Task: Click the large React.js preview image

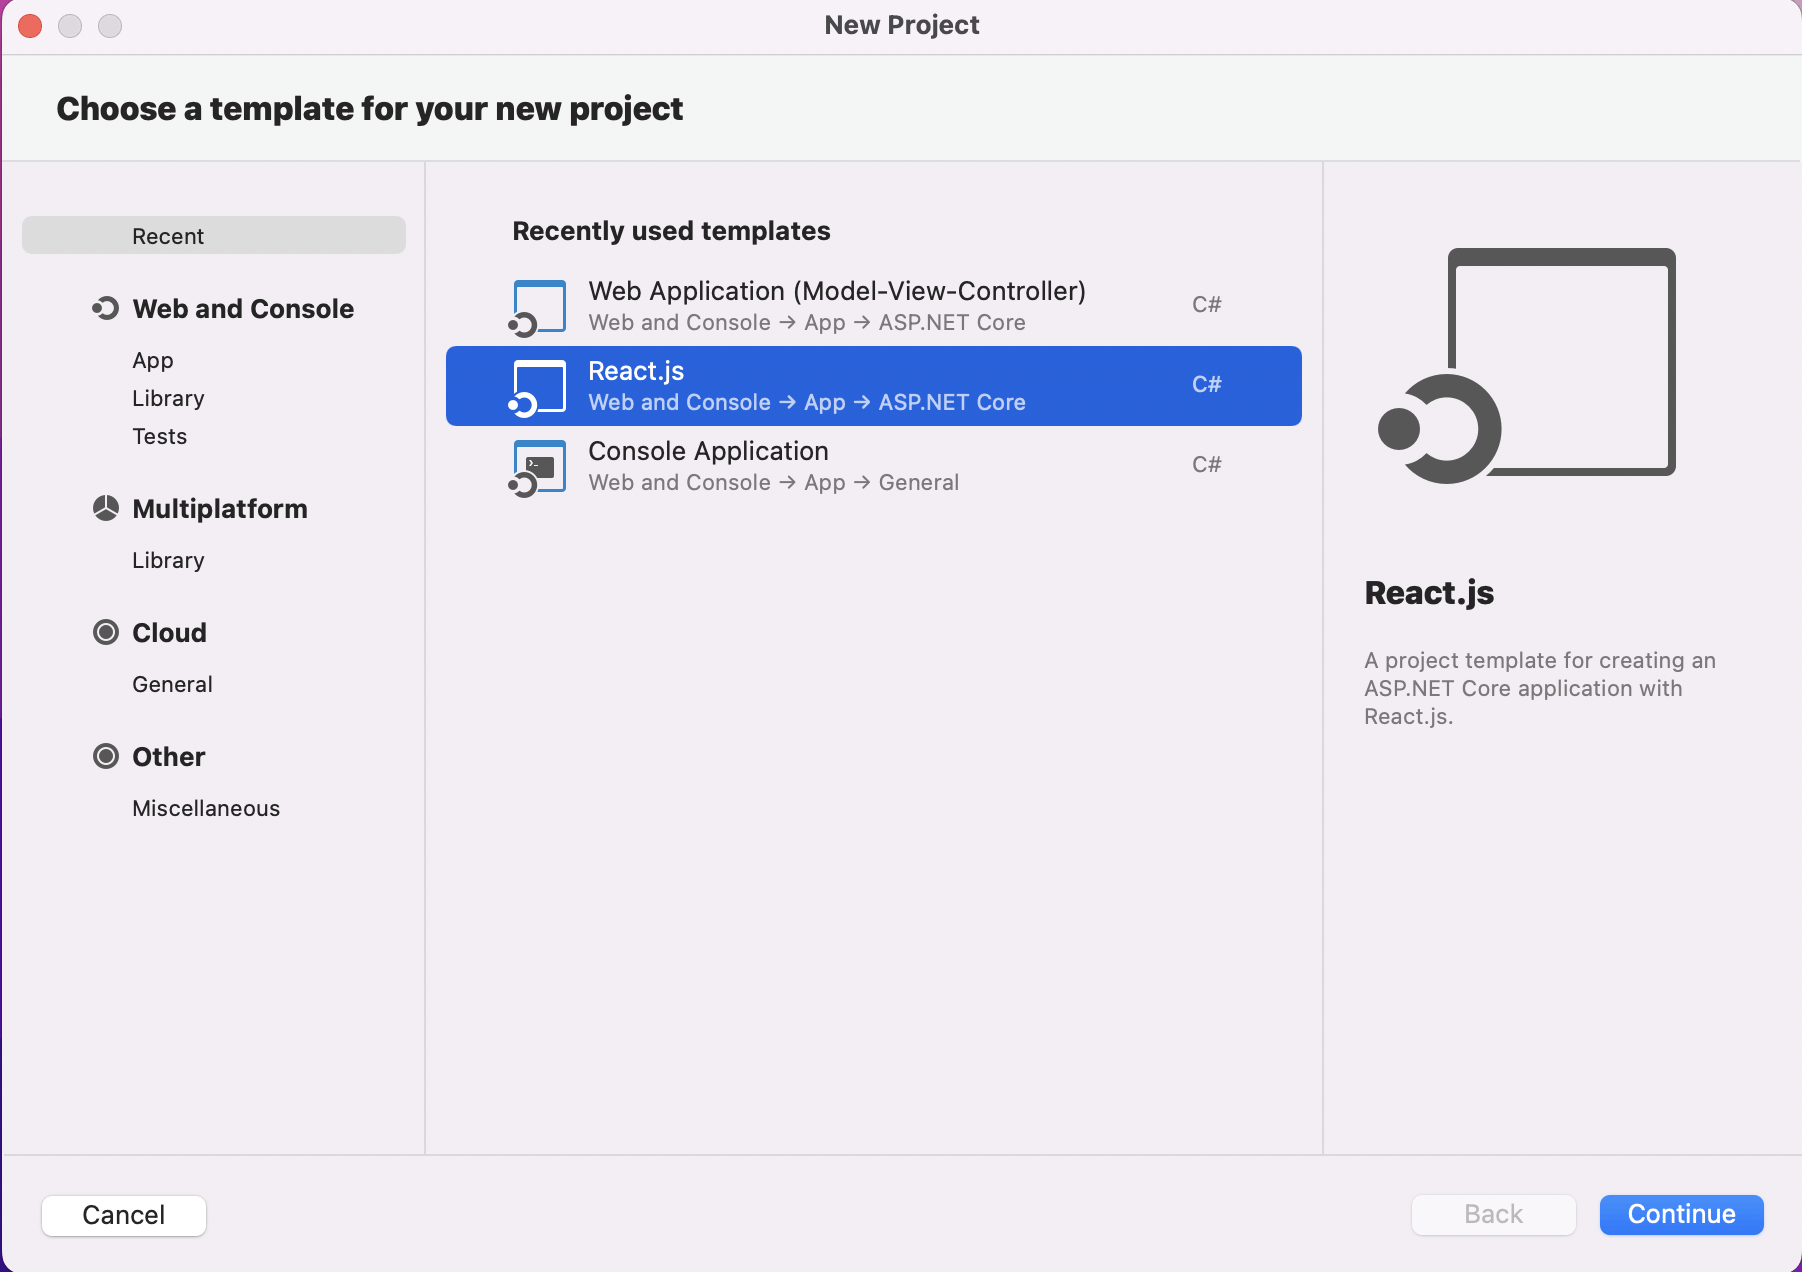Action: click(1527, 365)
